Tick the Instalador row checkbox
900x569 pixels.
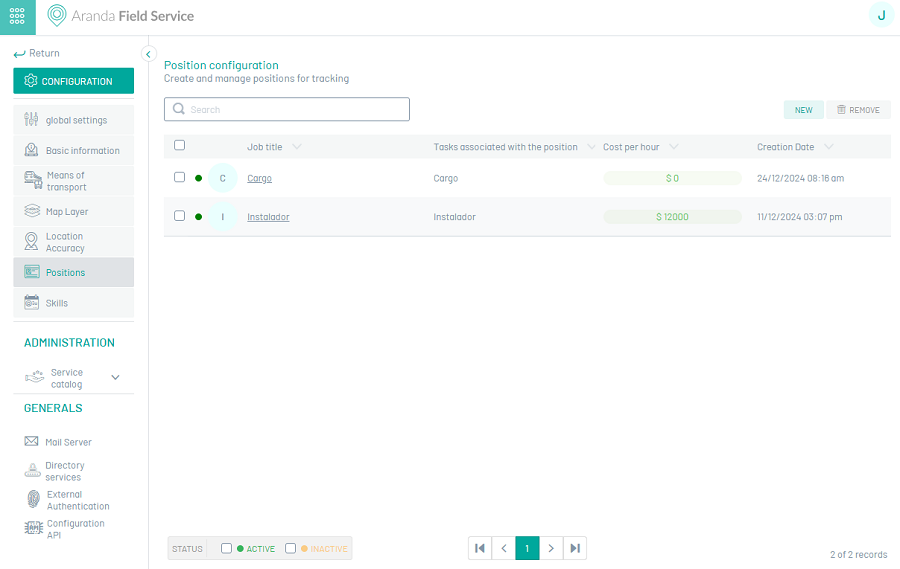tap(180, 216)
